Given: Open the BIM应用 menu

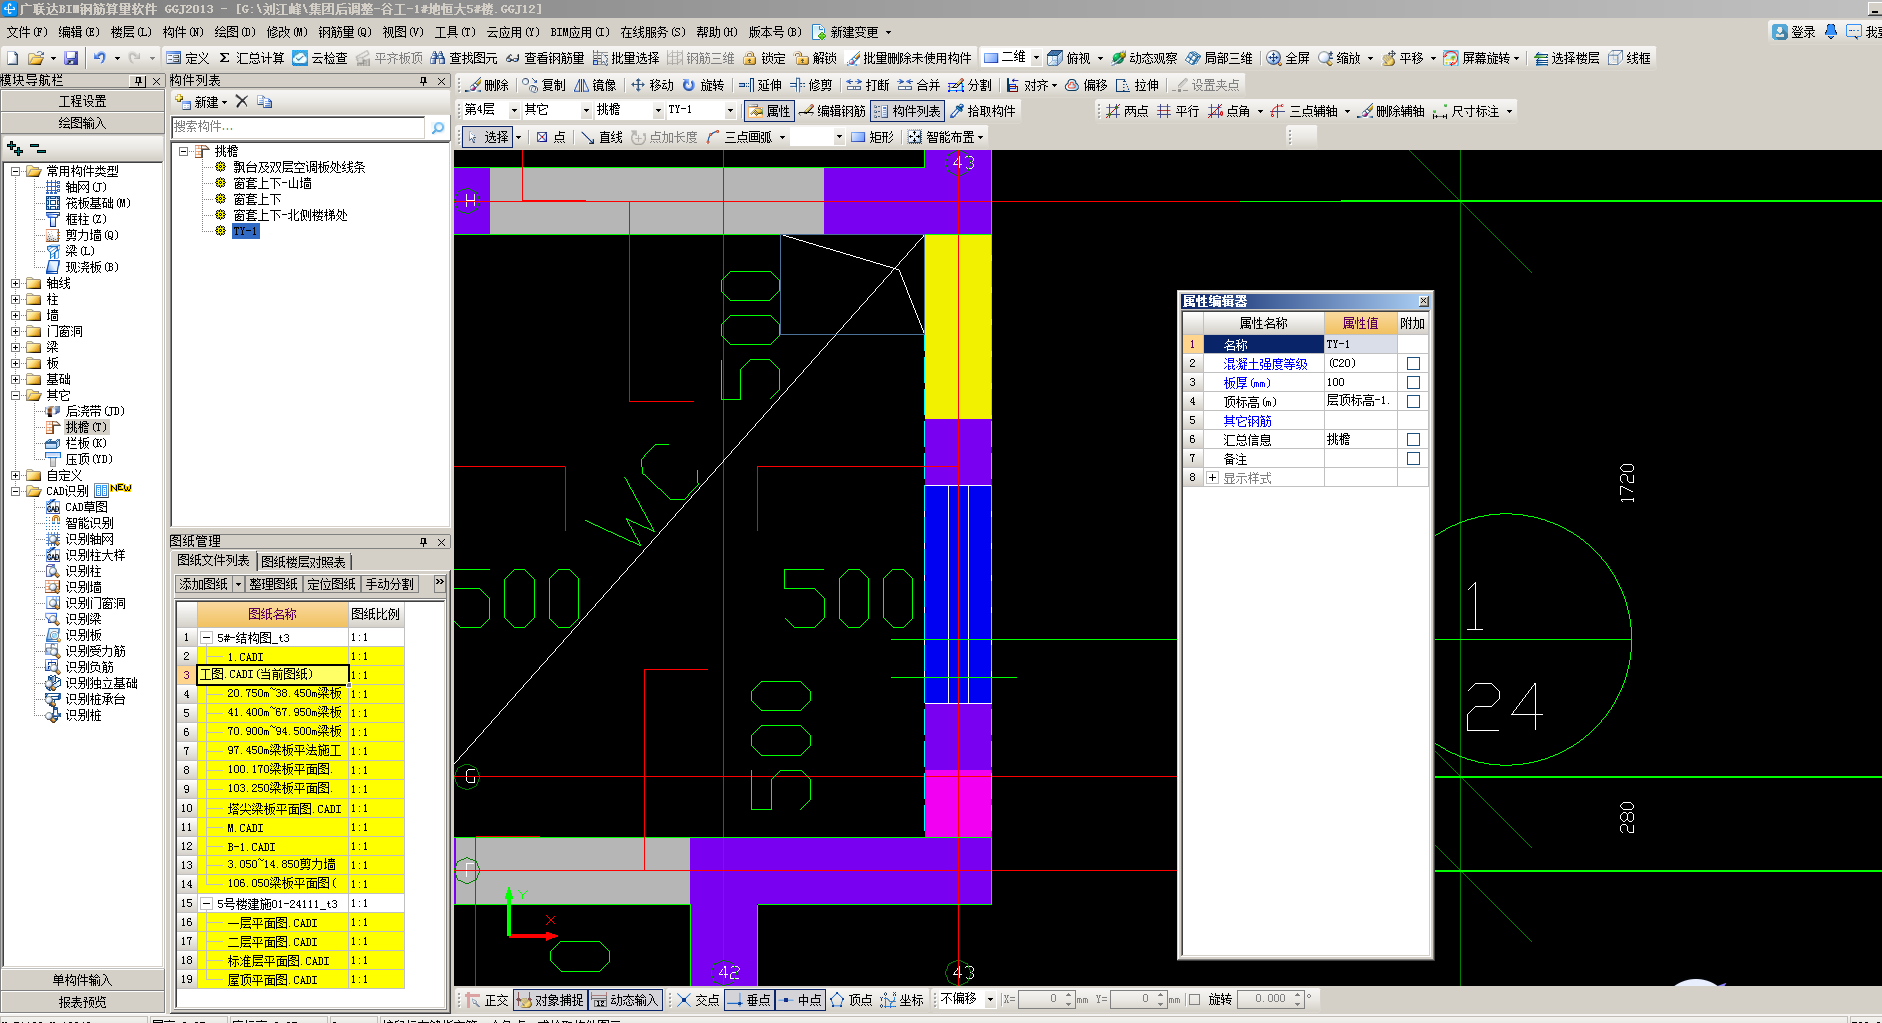Looking at the screenshot, I should click(x=580, y=32).
